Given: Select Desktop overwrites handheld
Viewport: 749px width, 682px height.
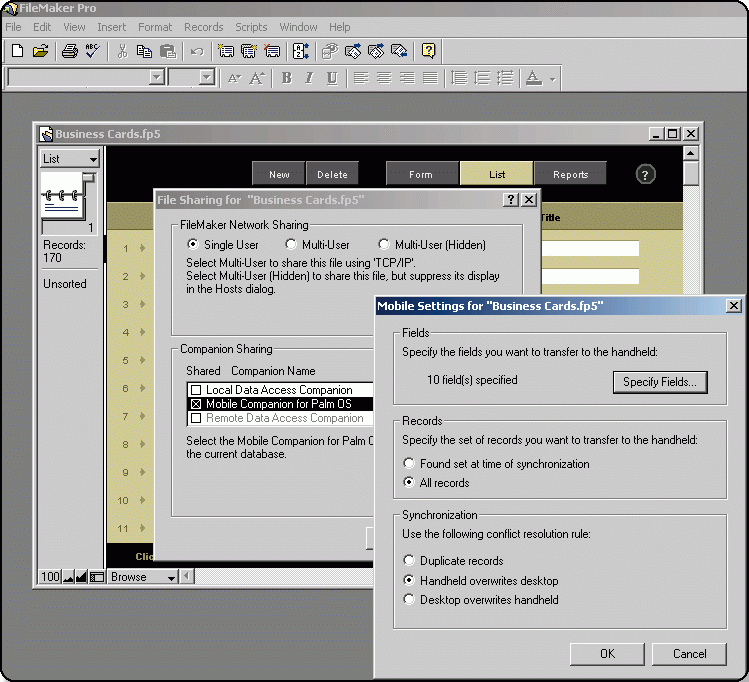Looking at the screenshot, I should [408, 599].
